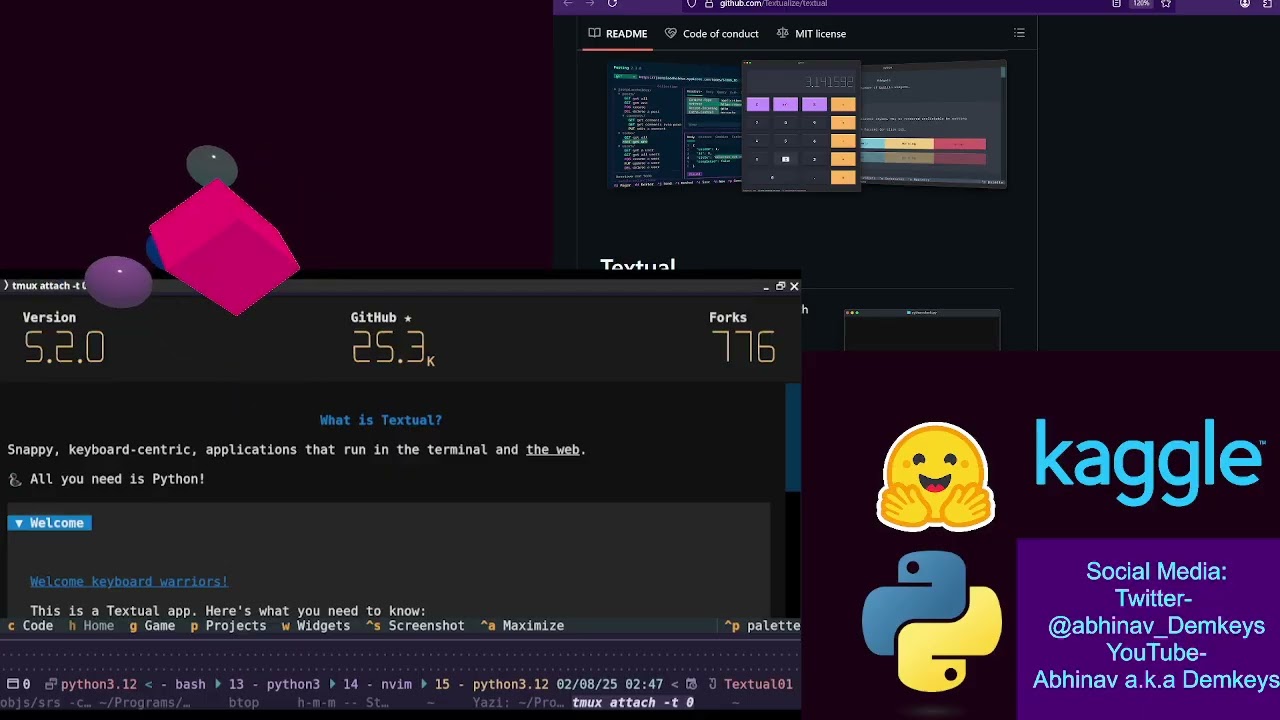The height and width of the screenshot is (720, 1280).
Task: Switch to the MIT license tab
Action: 811,33
